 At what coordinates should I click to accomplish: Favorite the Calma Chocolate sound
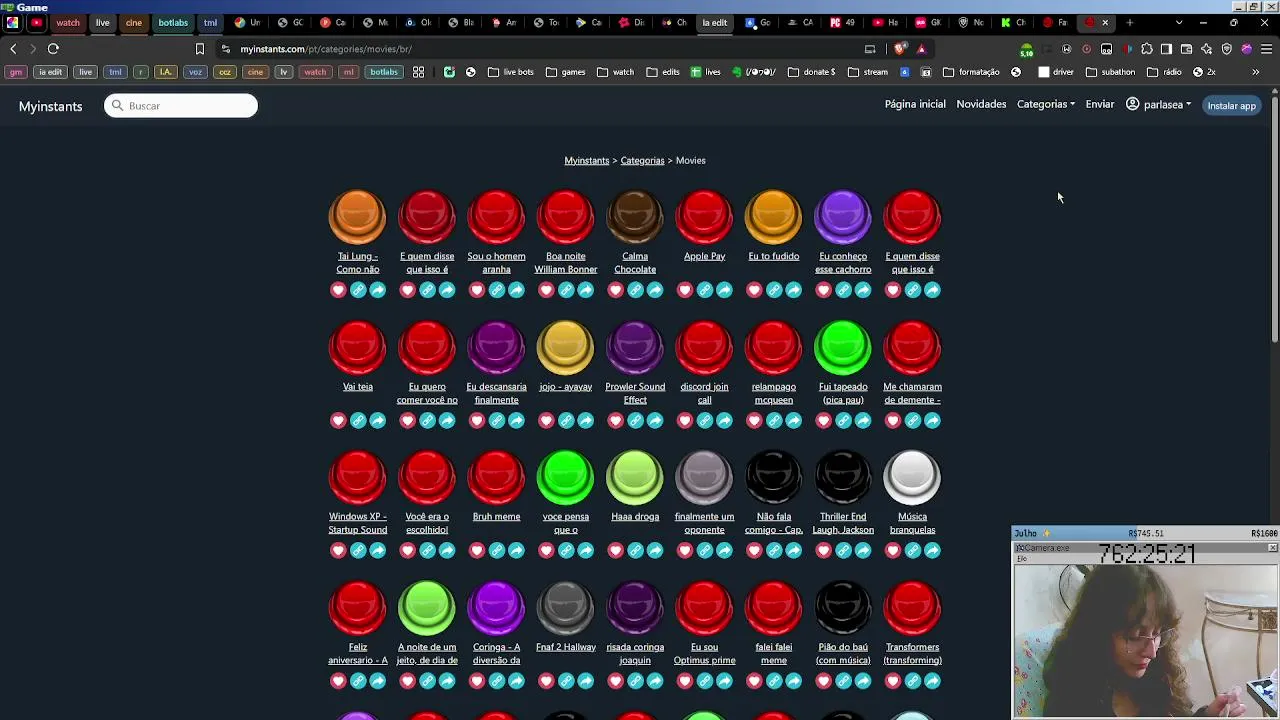click(x=615, y=290)
